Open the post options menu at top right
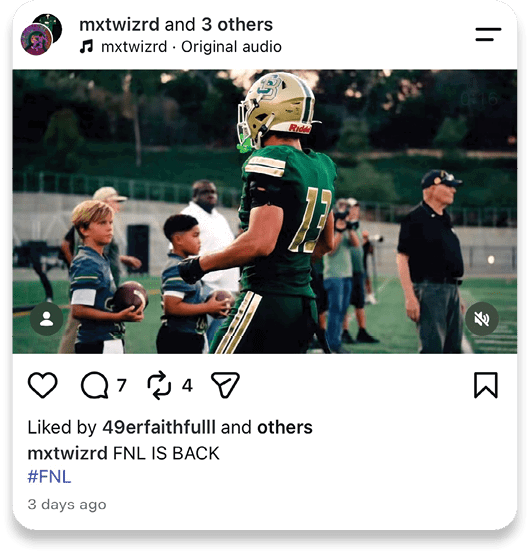The image size is (530, 554). pos(488,34)
